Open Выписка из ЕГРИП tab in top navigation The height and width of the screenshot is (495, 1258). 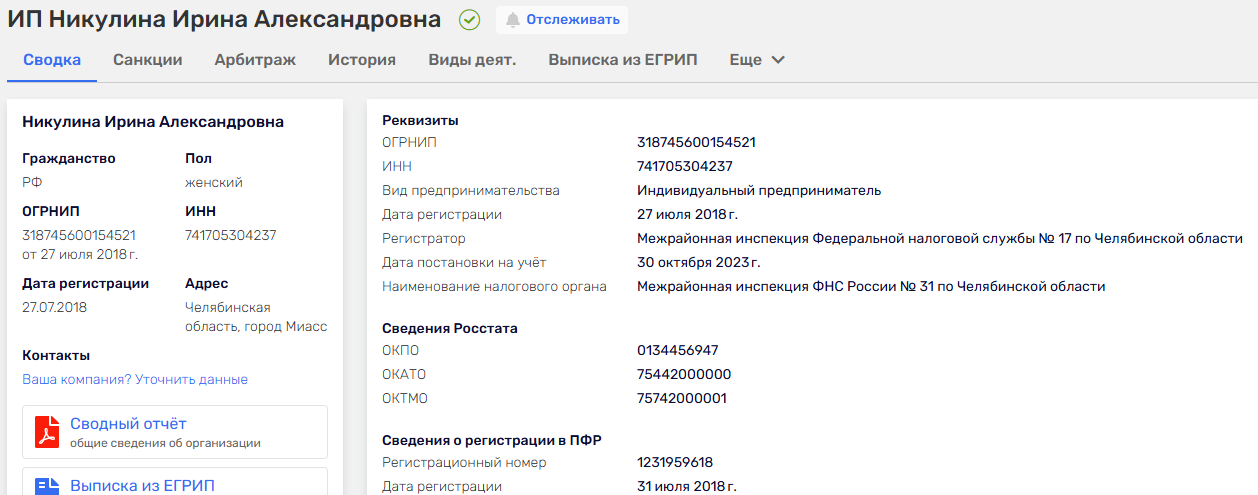point(623,60)
